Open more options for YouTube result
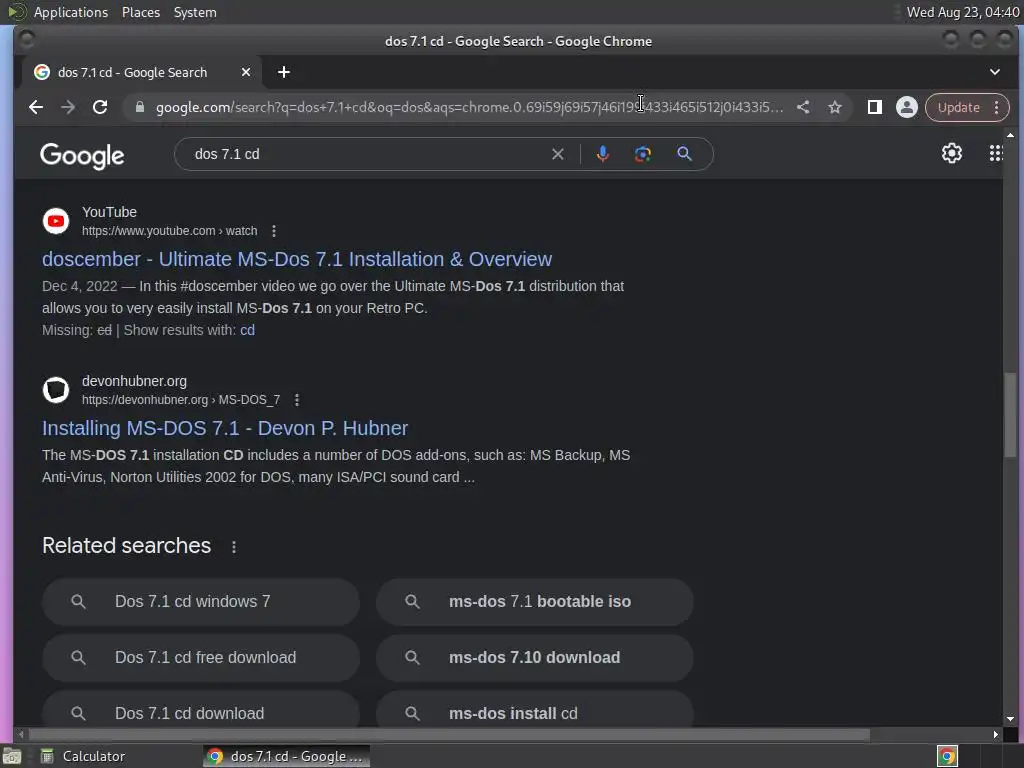The height and width of the screenshot is (768, 1024). click(x=274, y=231)
